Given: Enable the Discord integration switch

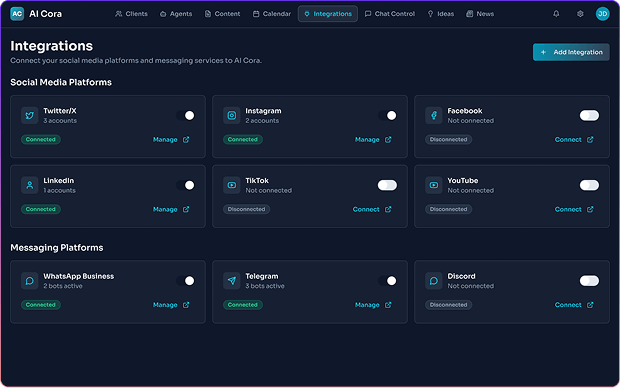Looking at the screenshot, I should (x=589, y=281).
